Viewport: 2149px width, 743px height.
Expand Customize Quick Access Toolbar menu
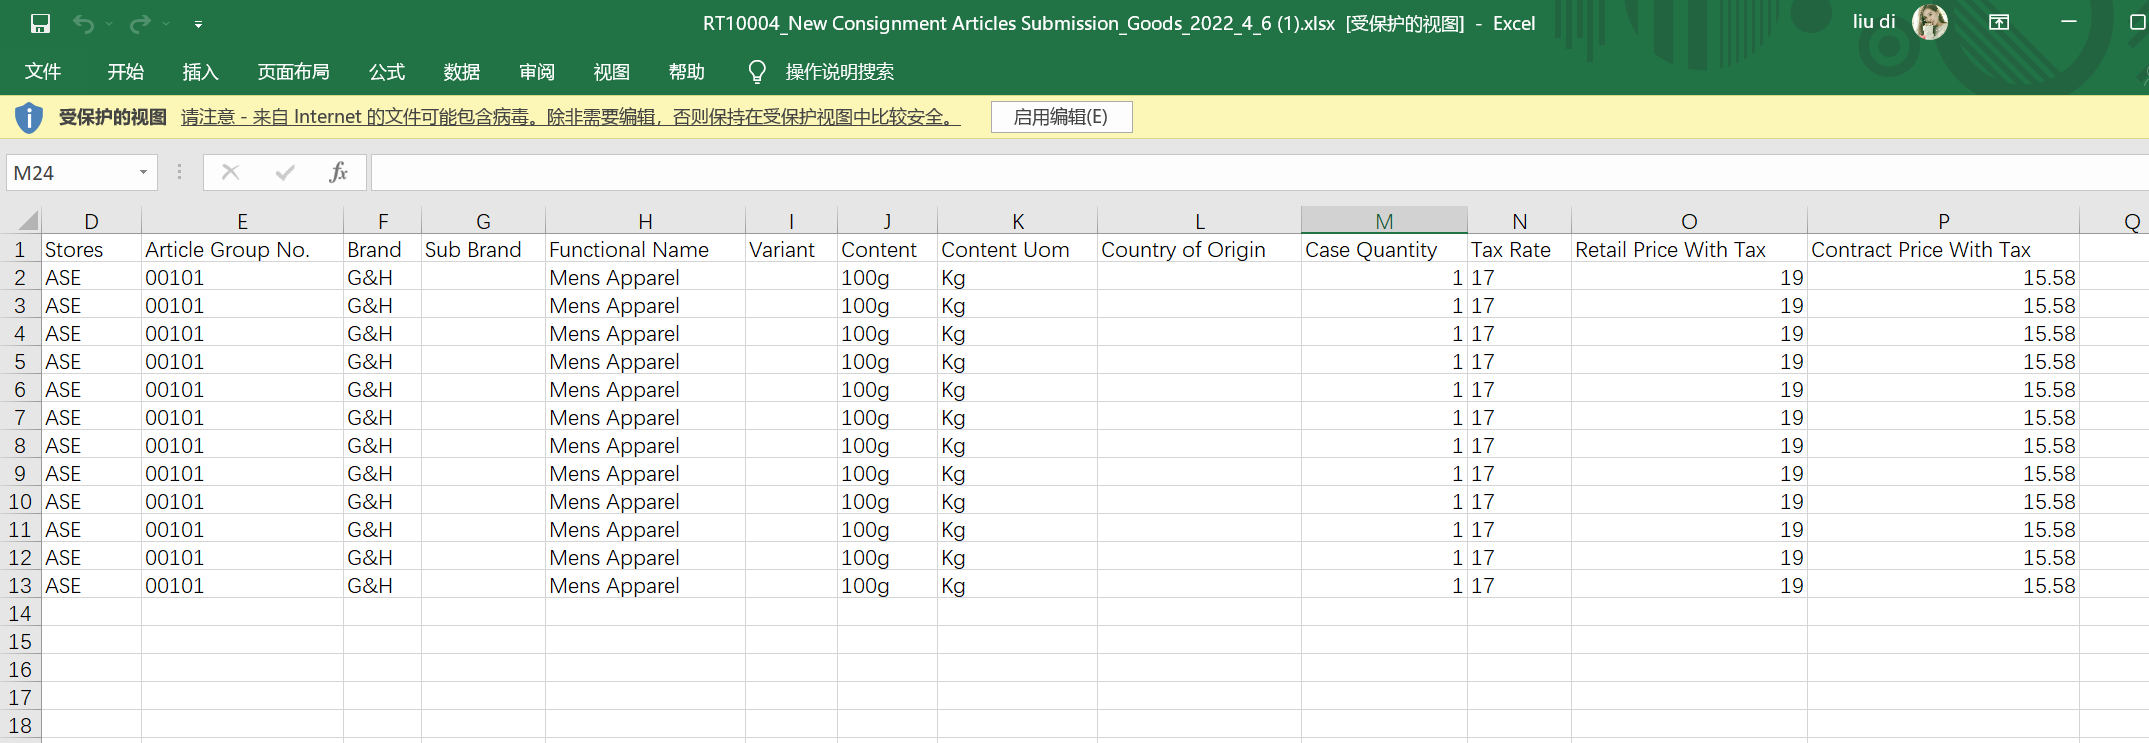198,24
